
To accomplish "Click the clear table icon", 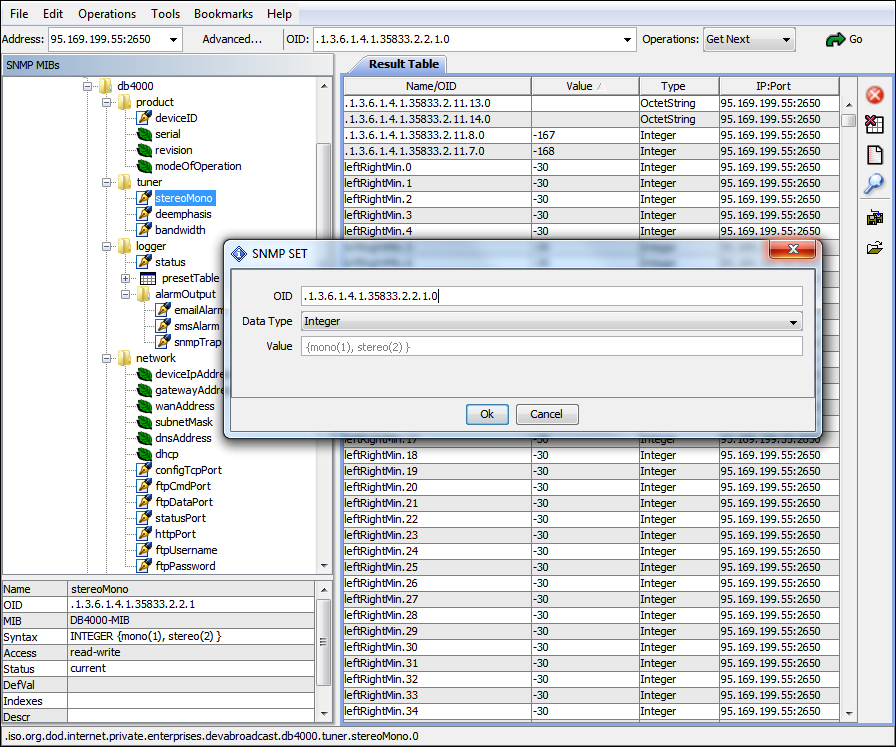I will [x=874, y=125].
